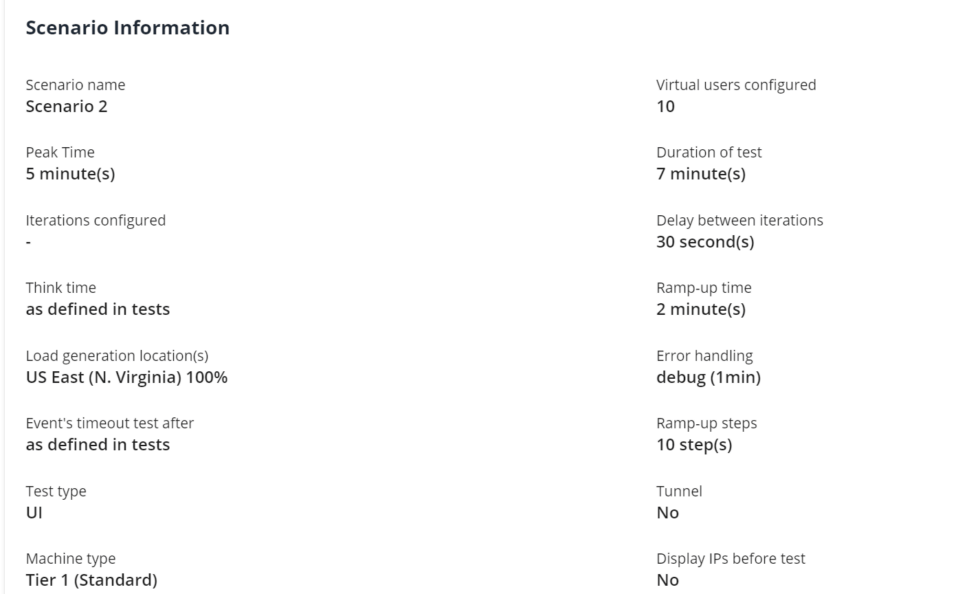Click the Think time value text
The width and height of the screenshot is (980, 594).
(x=97, y=309)
